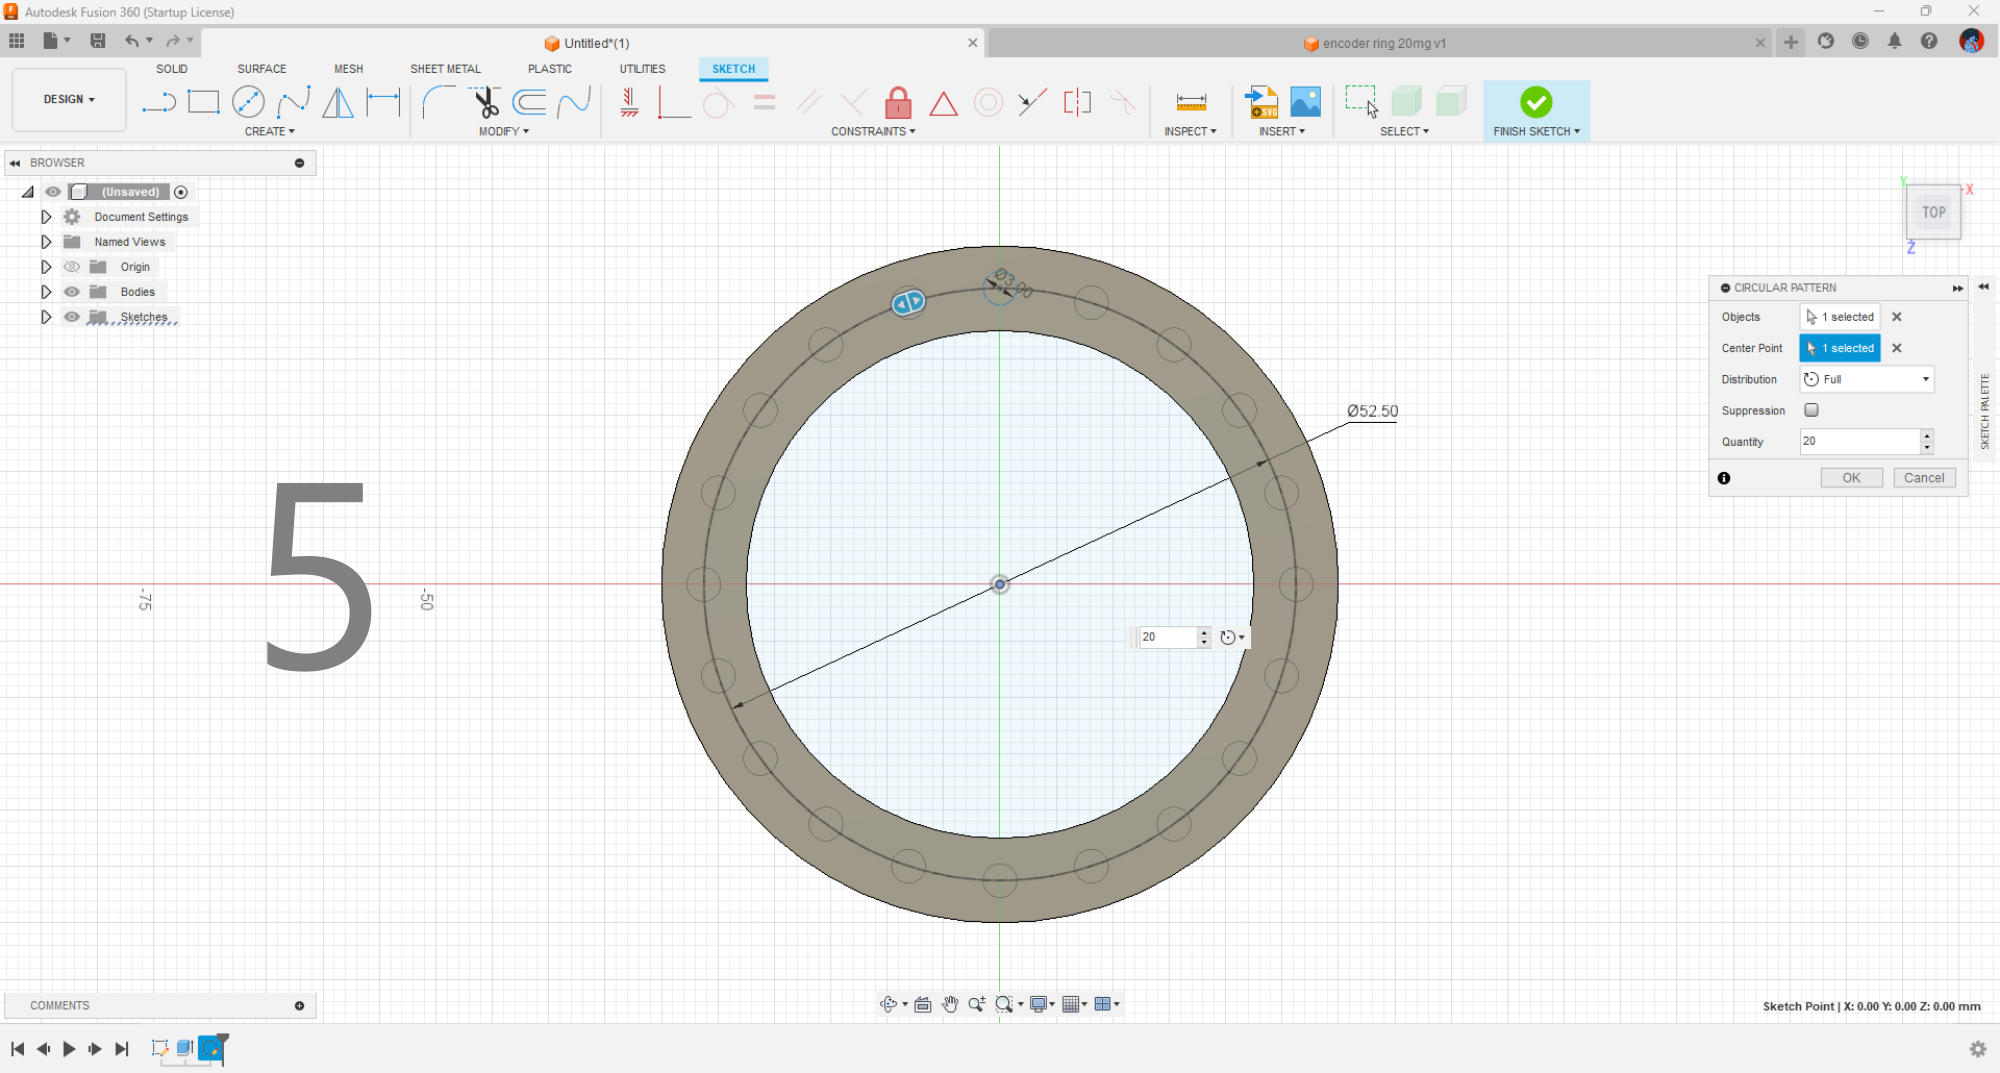The height and width of the screenshot is (1073, 2000).
Task: Select the Fillet tool
Action: [439, 102]
